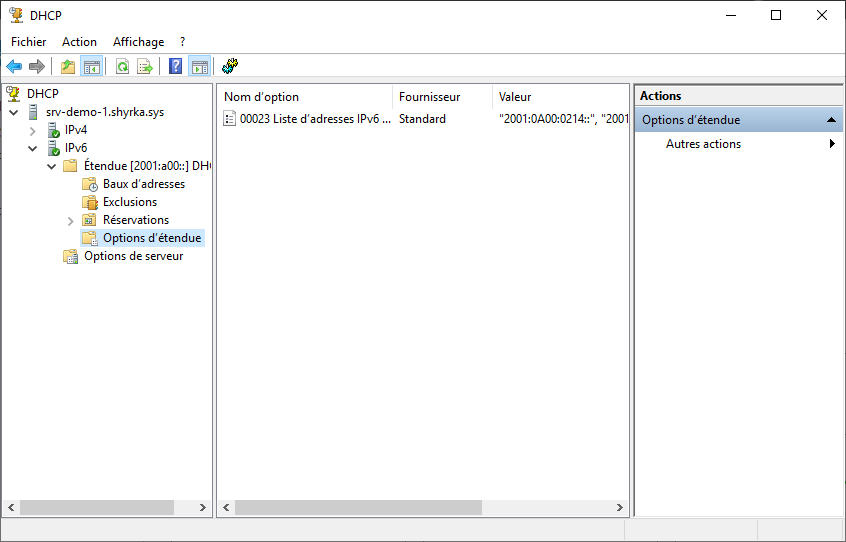The width and height of the screenshot is (846, 542).
Task: Expand the IPv4 tree node
Action: tap(32, 130)
